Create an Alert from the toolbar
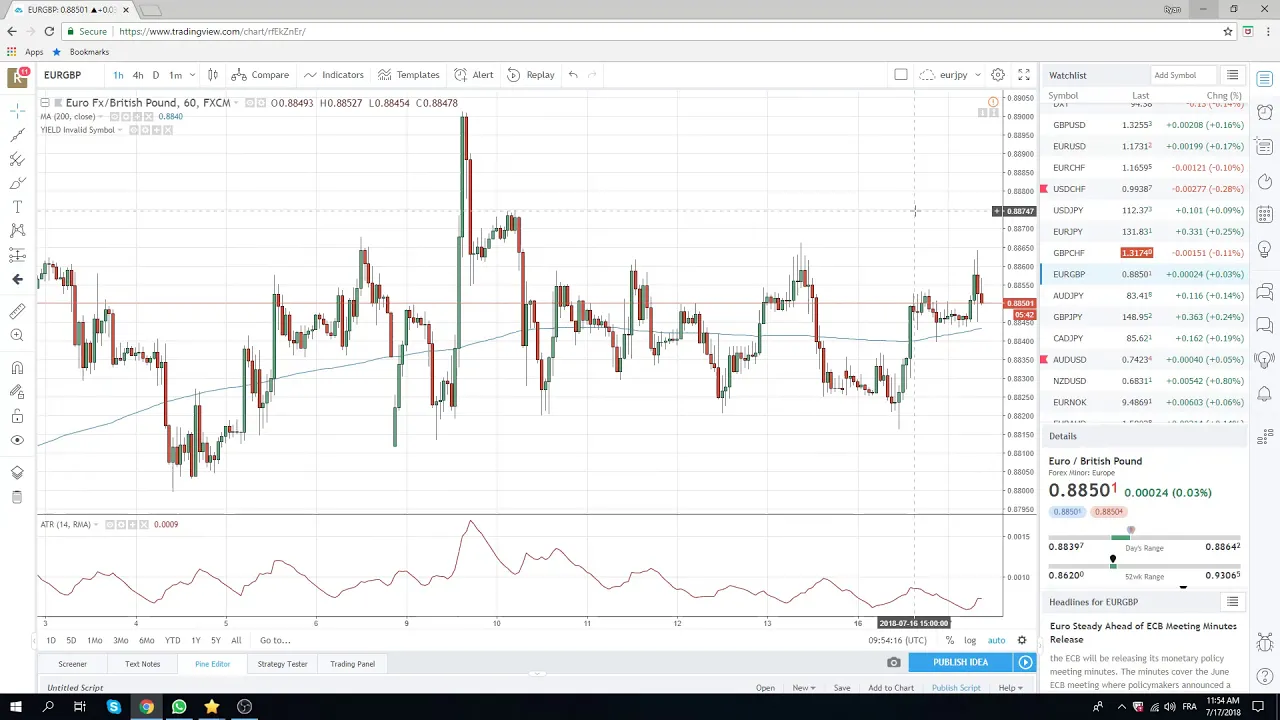1280x720 pixels. click(474, 75)
